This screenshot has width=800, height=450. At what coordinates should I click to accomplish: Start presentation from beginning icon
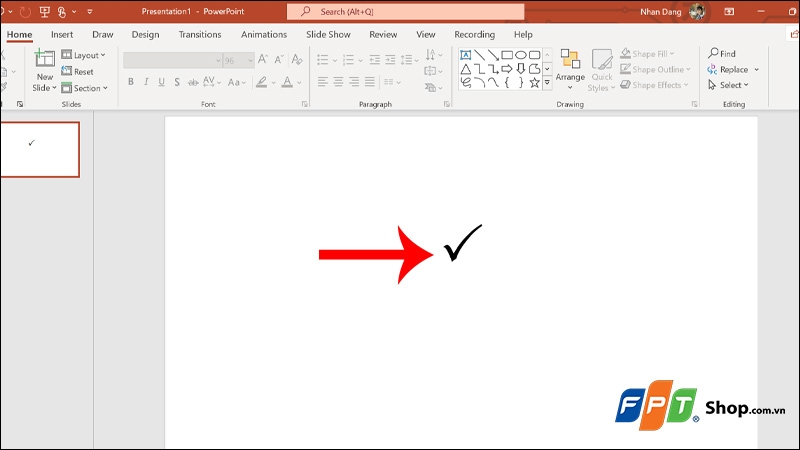click(x=44, y=11)
